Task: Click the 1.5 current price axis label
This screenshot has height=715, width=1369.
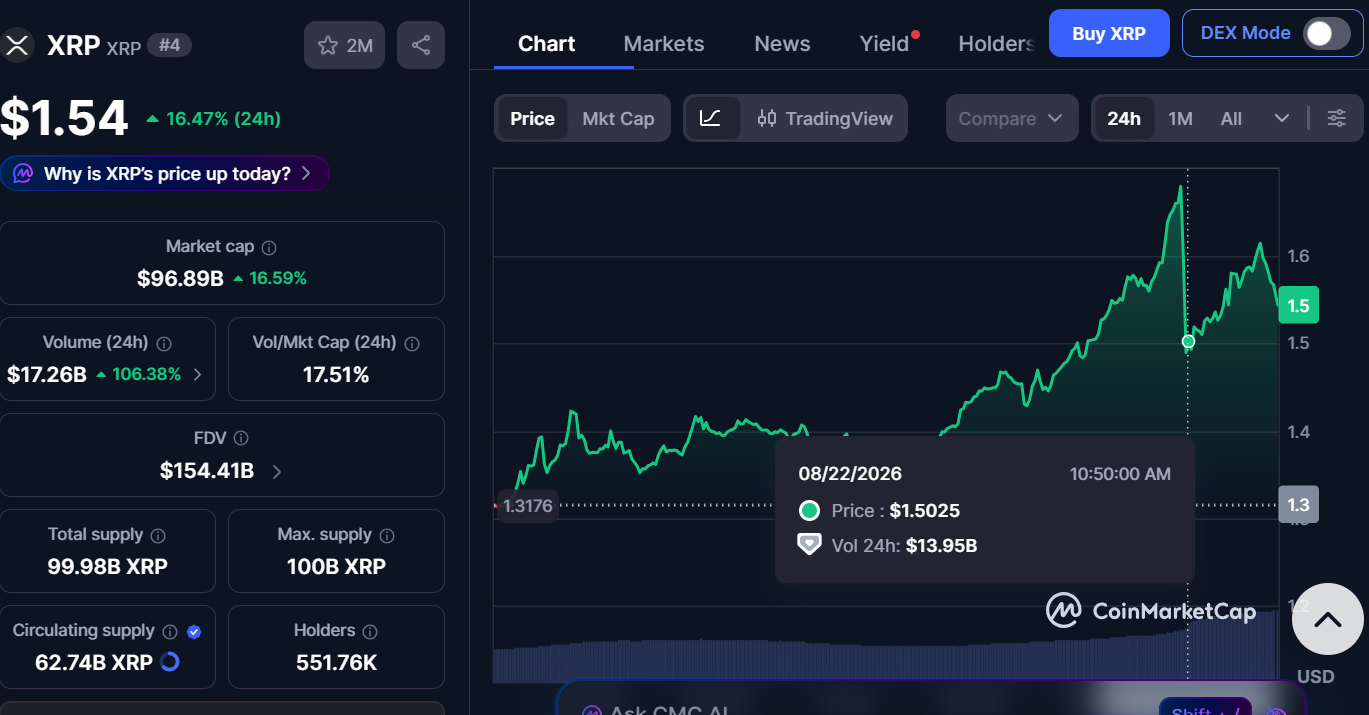Action: pos(1298,305)
